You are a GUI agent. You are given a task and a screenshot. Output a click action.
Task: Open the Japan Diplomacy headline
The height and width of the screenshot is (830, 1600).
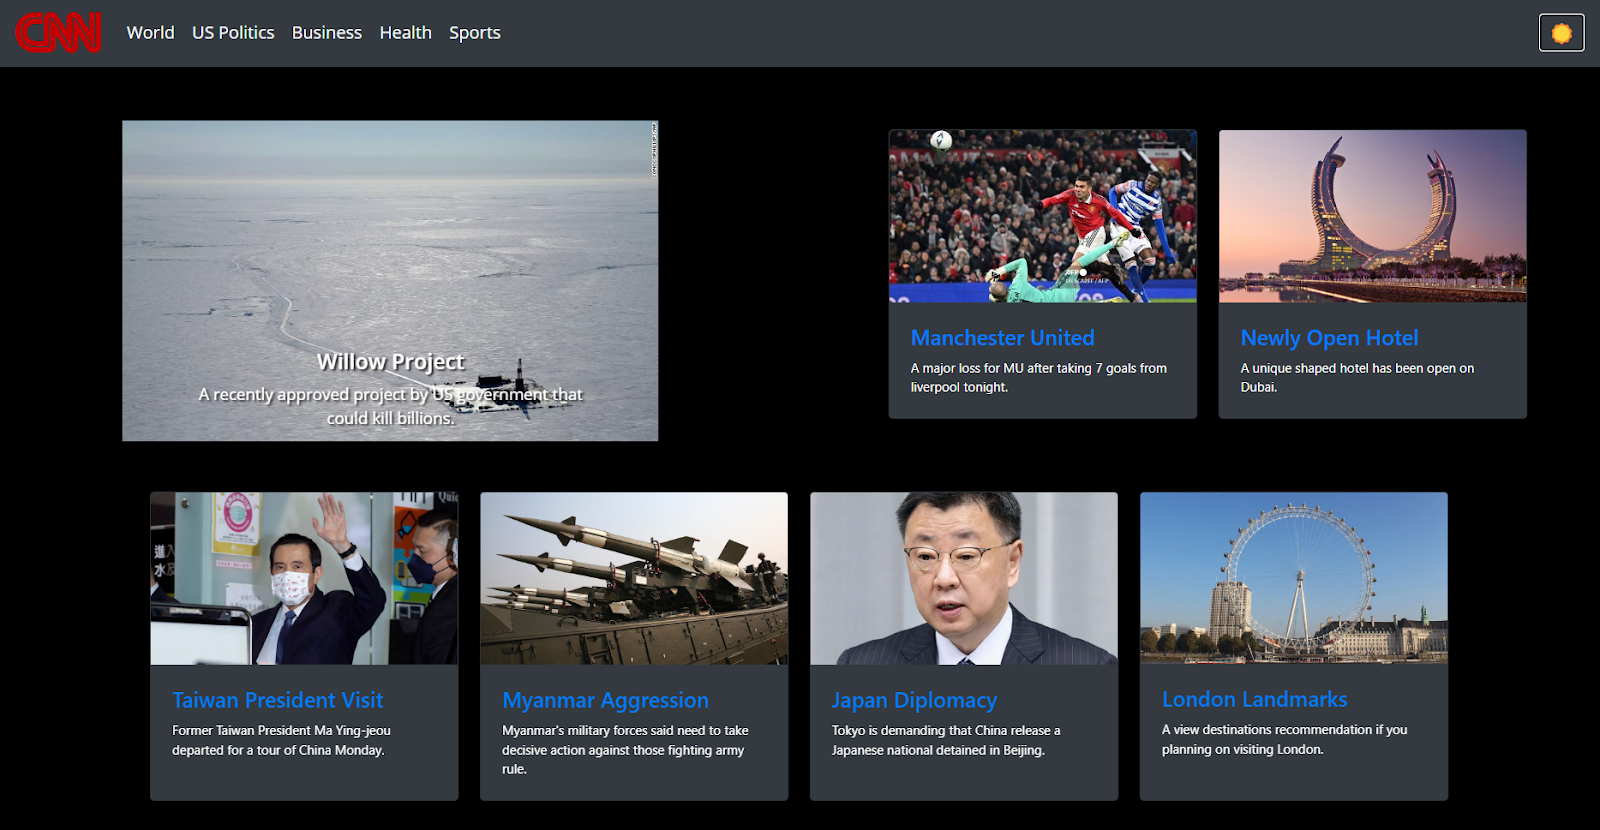tap(914, 700)
